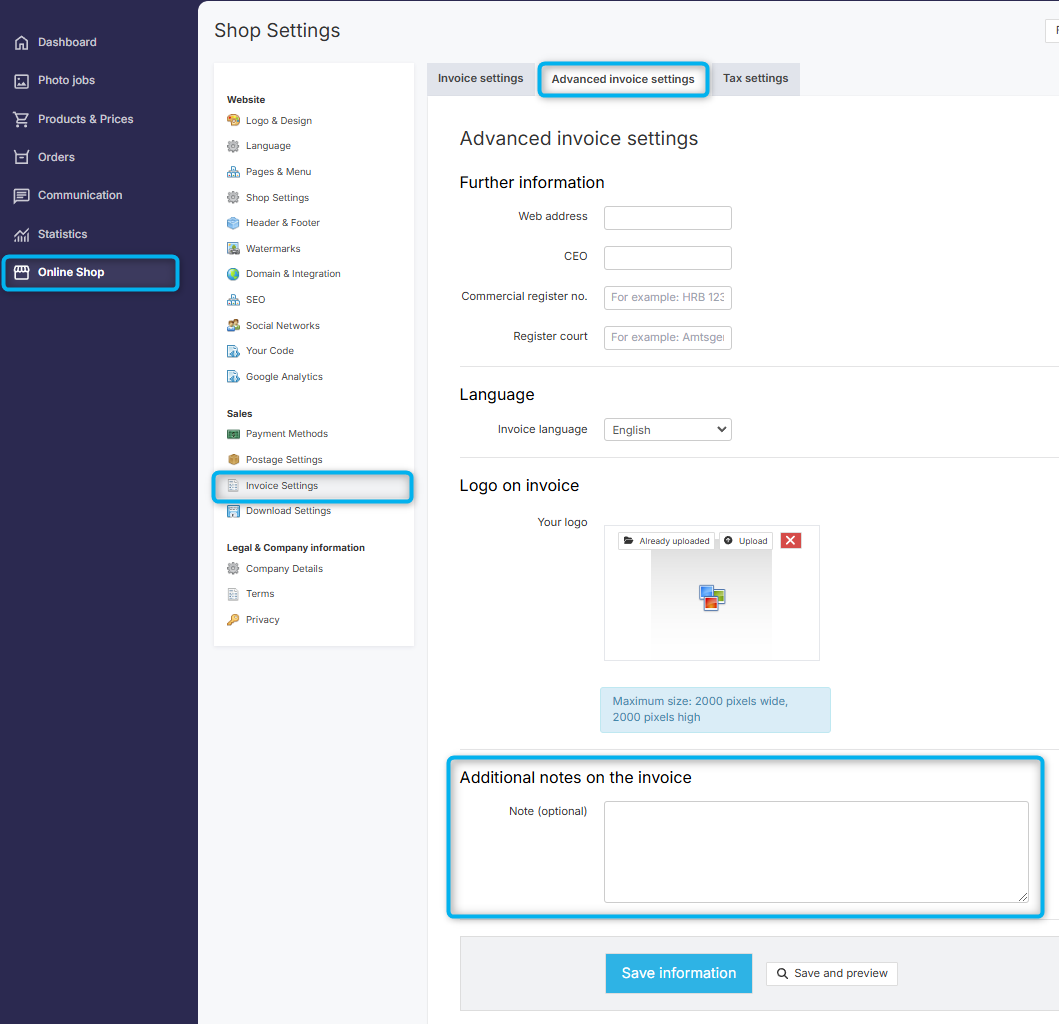Click the Save and preview button
1059x1024 pixels.
point(831,973)
